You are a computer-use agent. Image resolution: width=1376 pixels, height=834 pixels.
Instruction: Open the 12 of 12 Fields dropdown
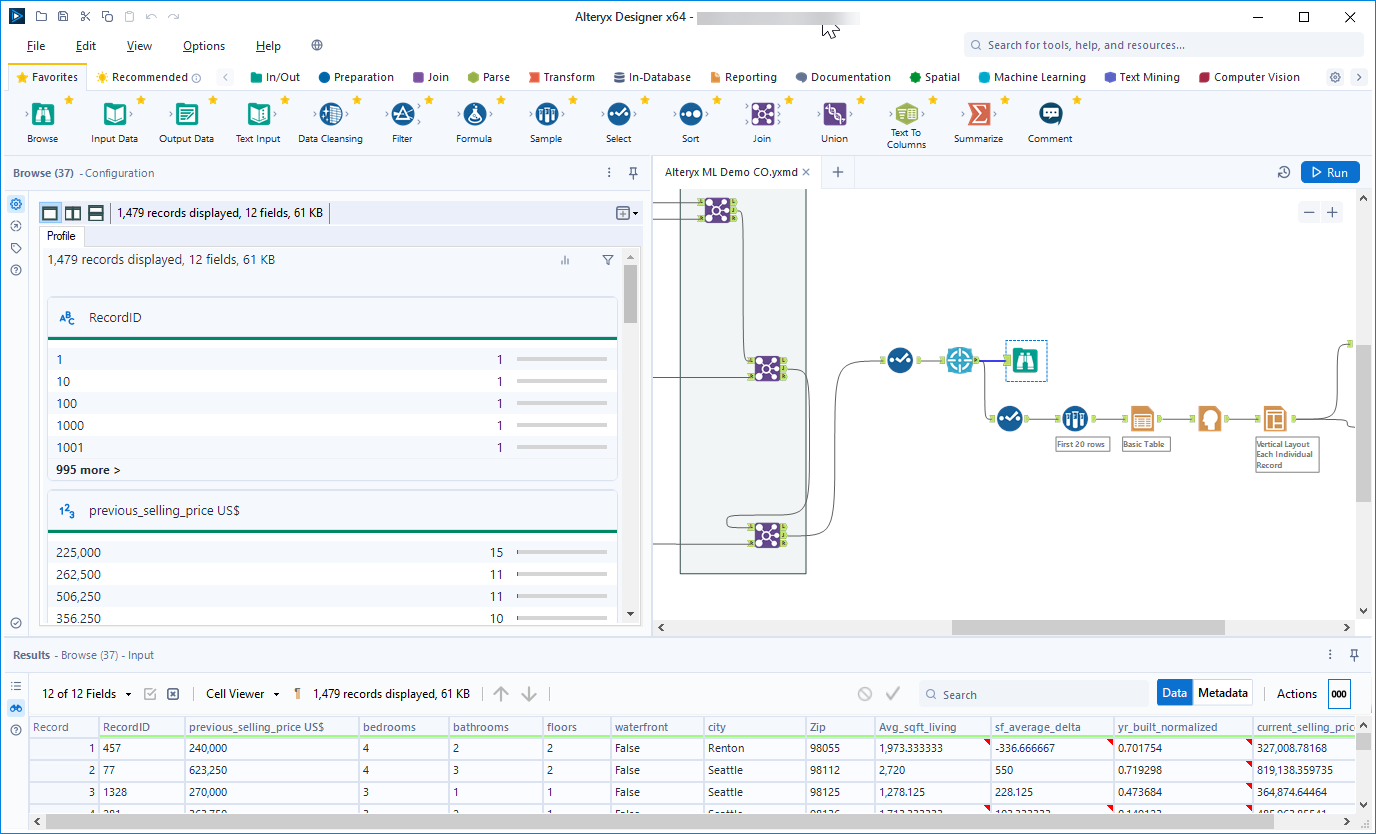tap(87, 694)
